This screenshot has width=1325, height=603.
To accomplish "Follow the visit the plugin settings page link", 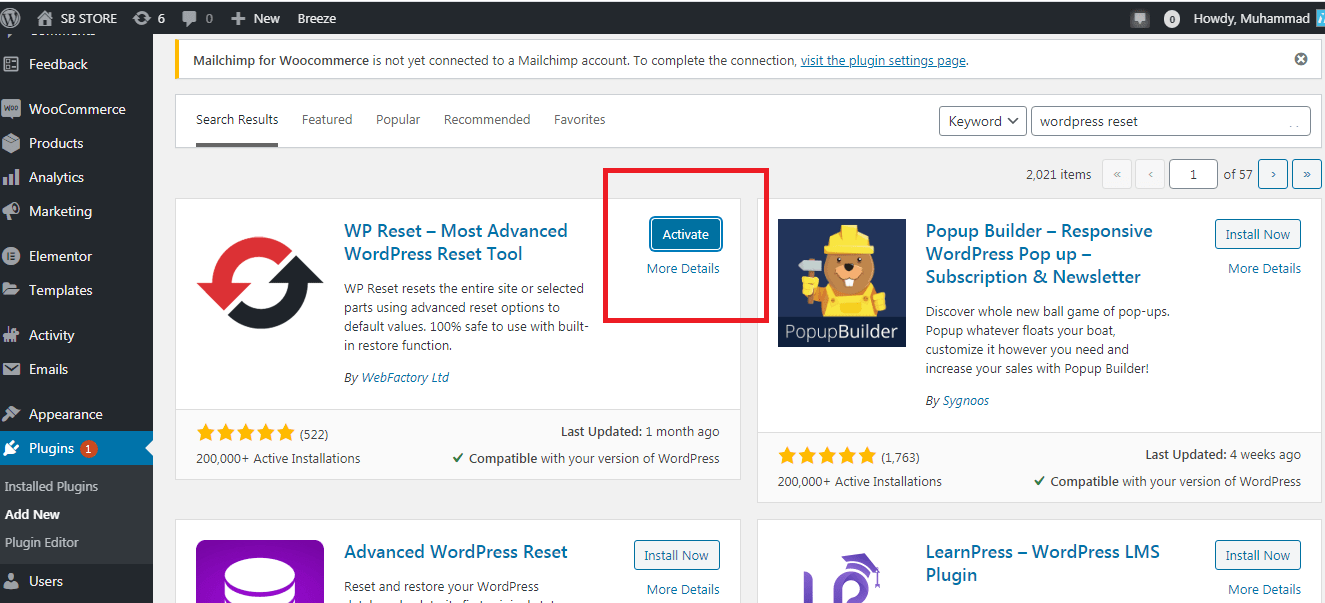I will 883,60.
